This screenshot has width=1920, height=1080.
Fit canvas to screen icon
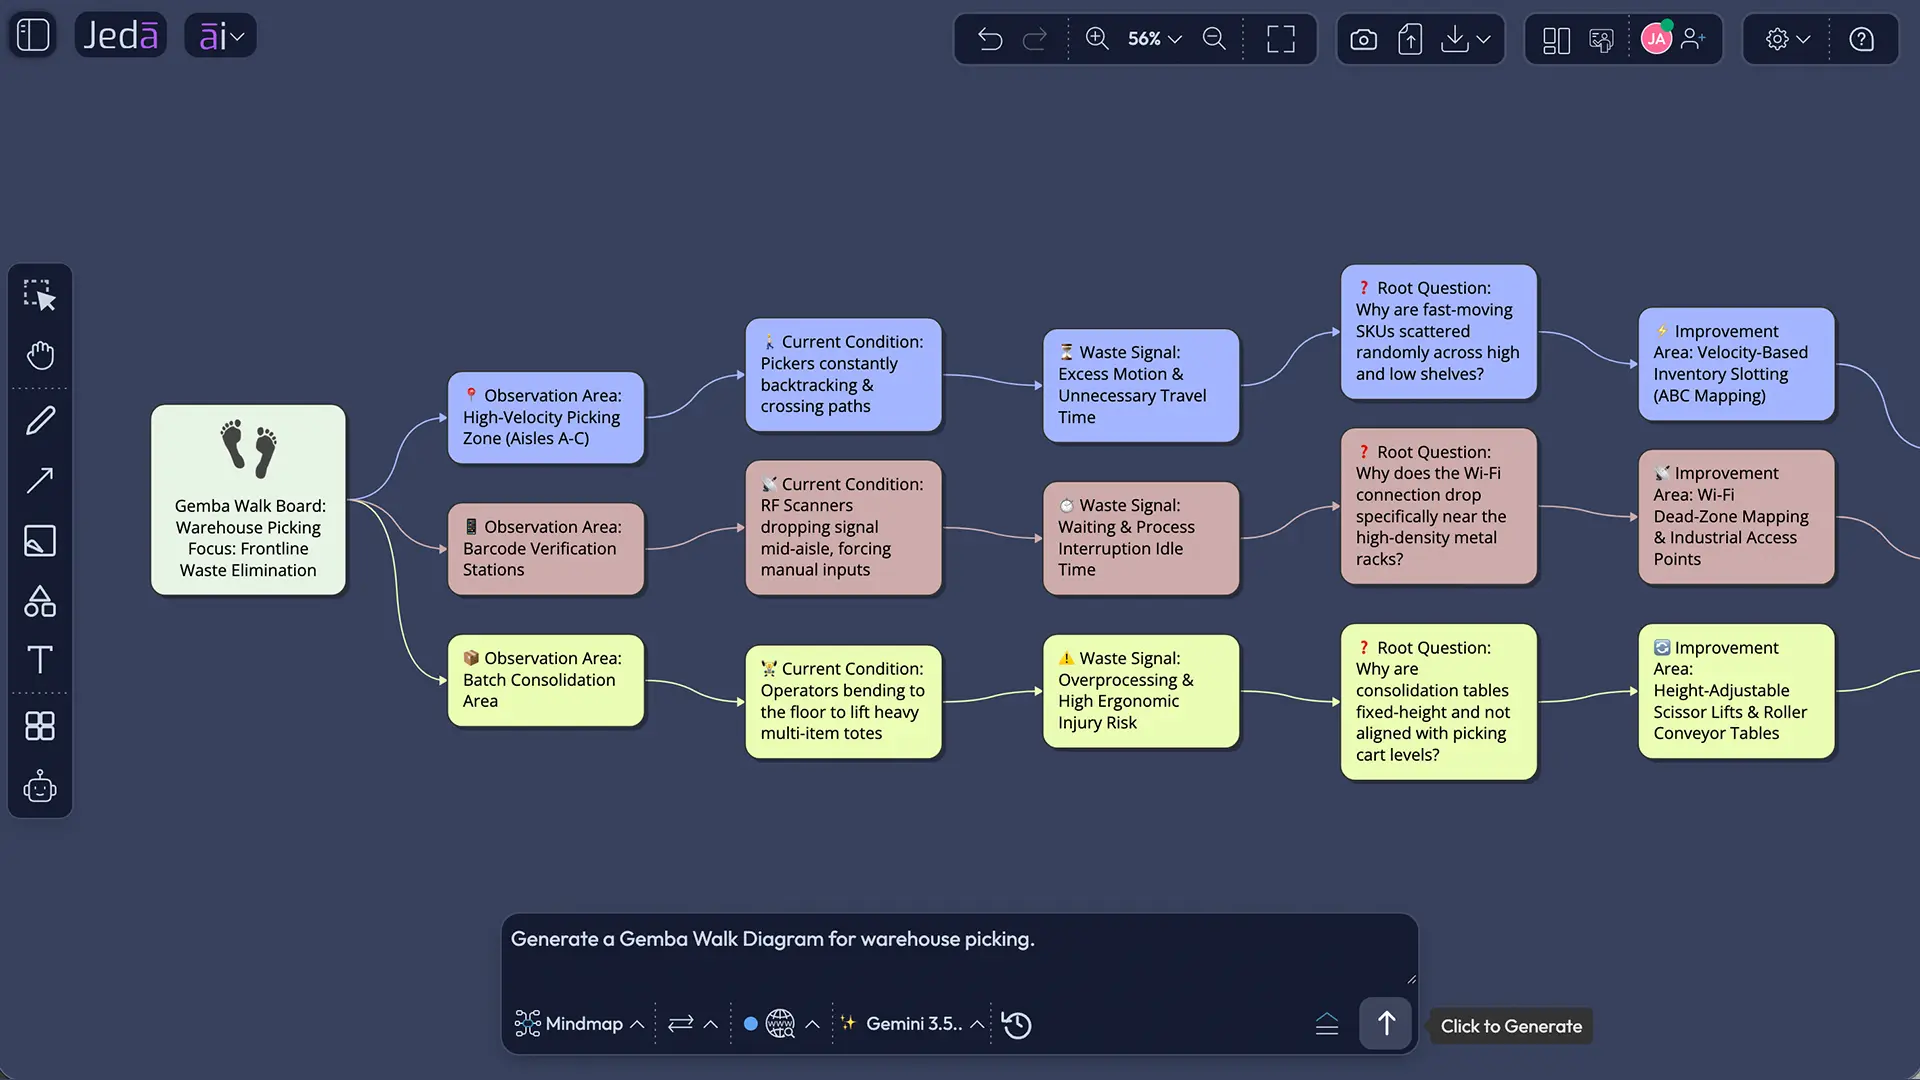tap(1280, 39)
